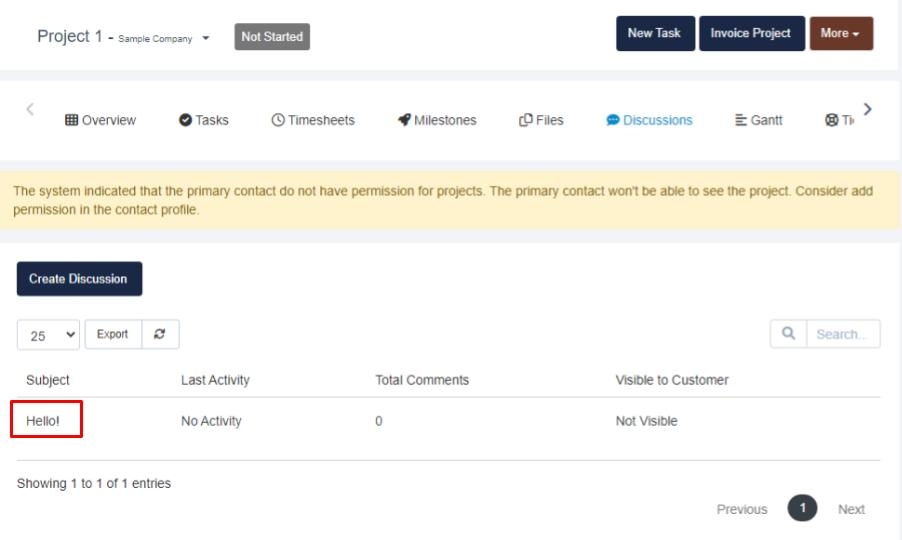Change the 25 entries per page dropdown
Viewport: 902px width, 540px height.
pos(48,335)
